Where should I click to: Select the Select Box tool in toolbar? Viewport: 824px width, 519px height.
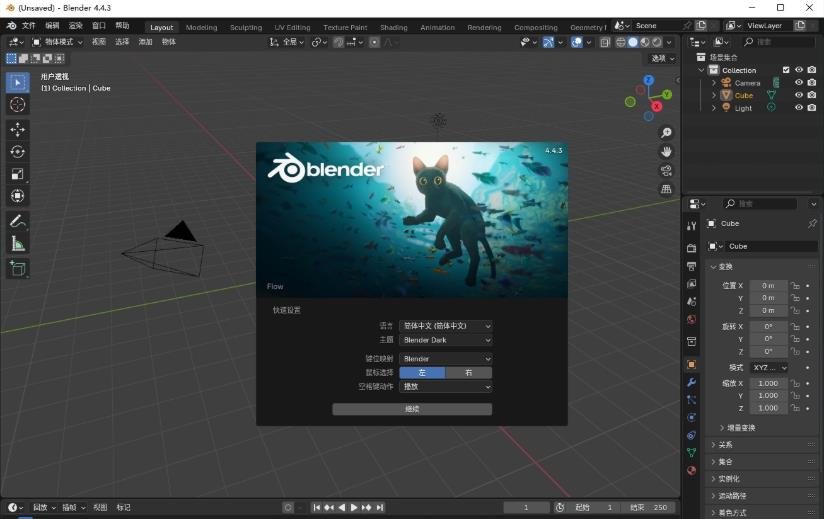(17, 82)
